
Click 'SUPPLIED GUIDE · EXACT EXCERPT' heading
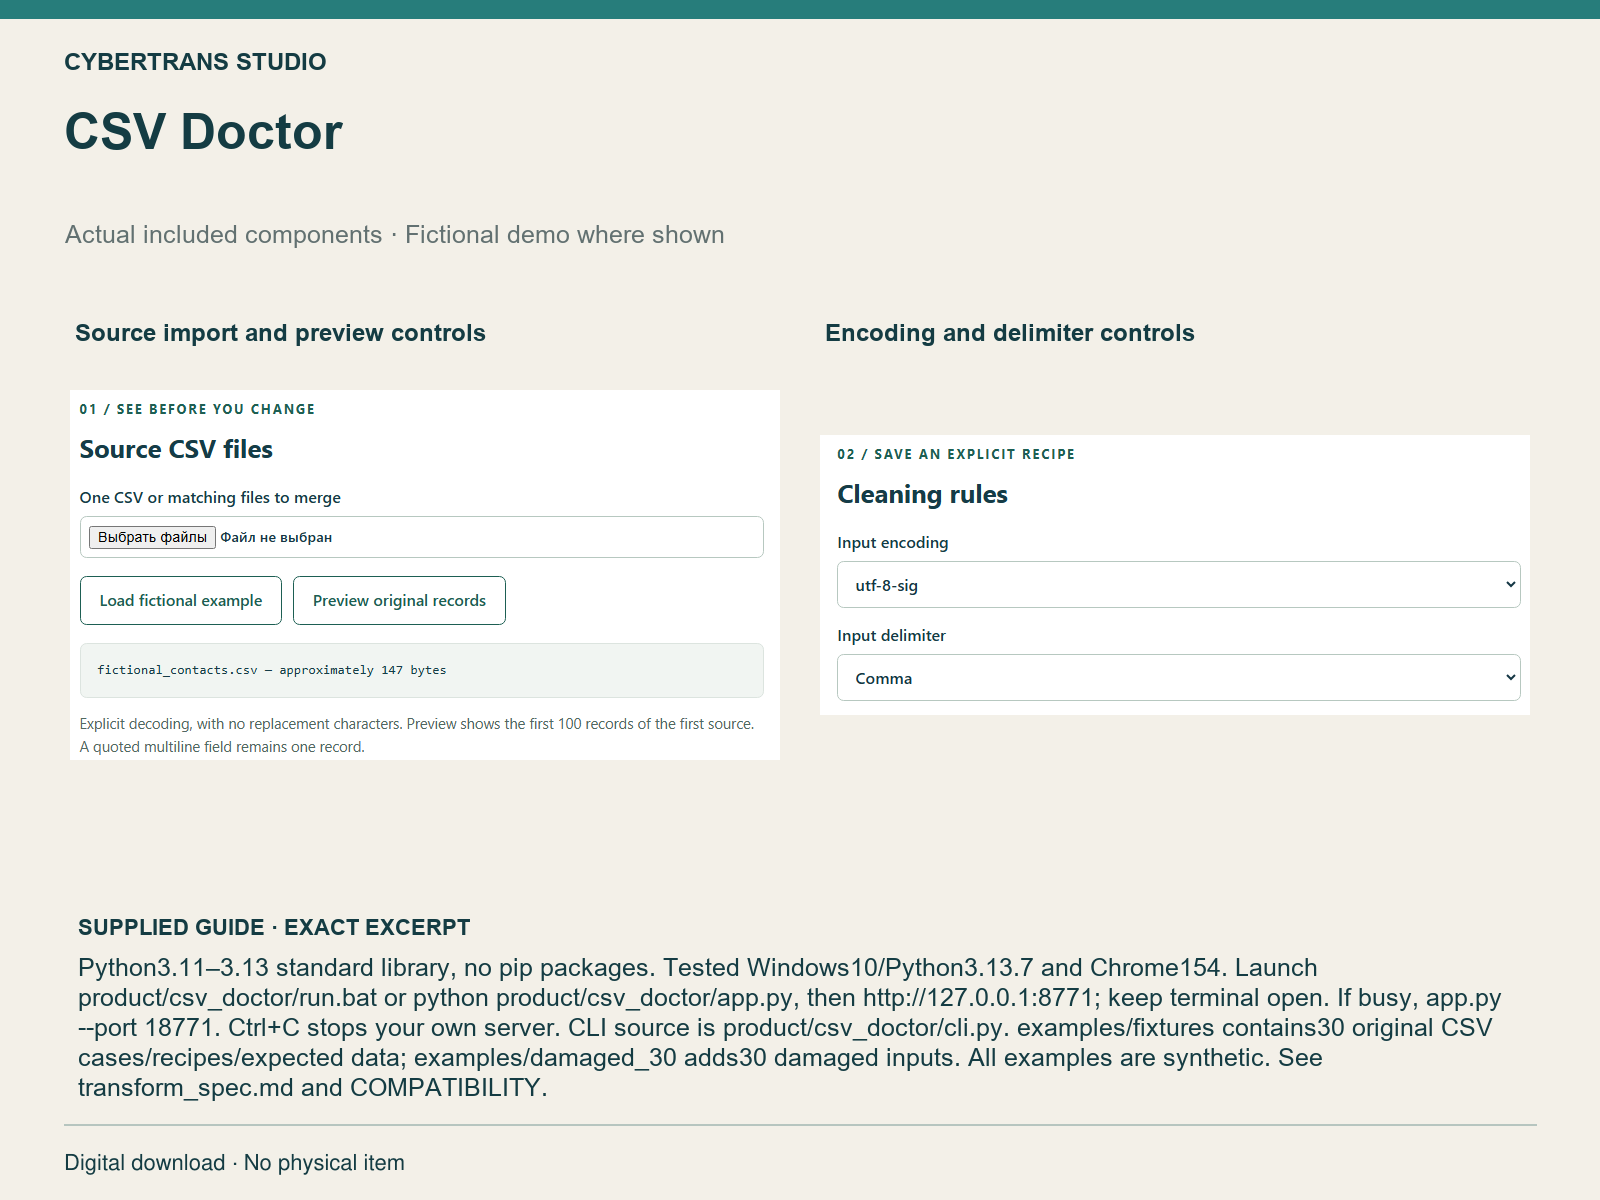(274, 927)
